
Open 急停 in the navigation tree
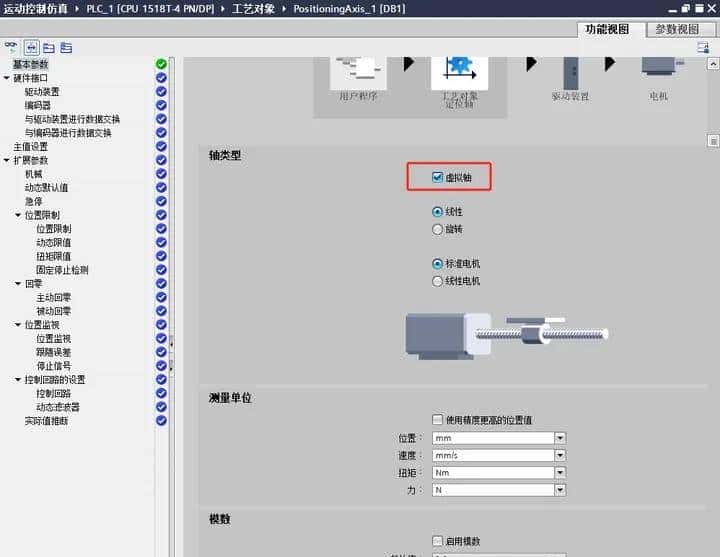[x=34, y=201]
